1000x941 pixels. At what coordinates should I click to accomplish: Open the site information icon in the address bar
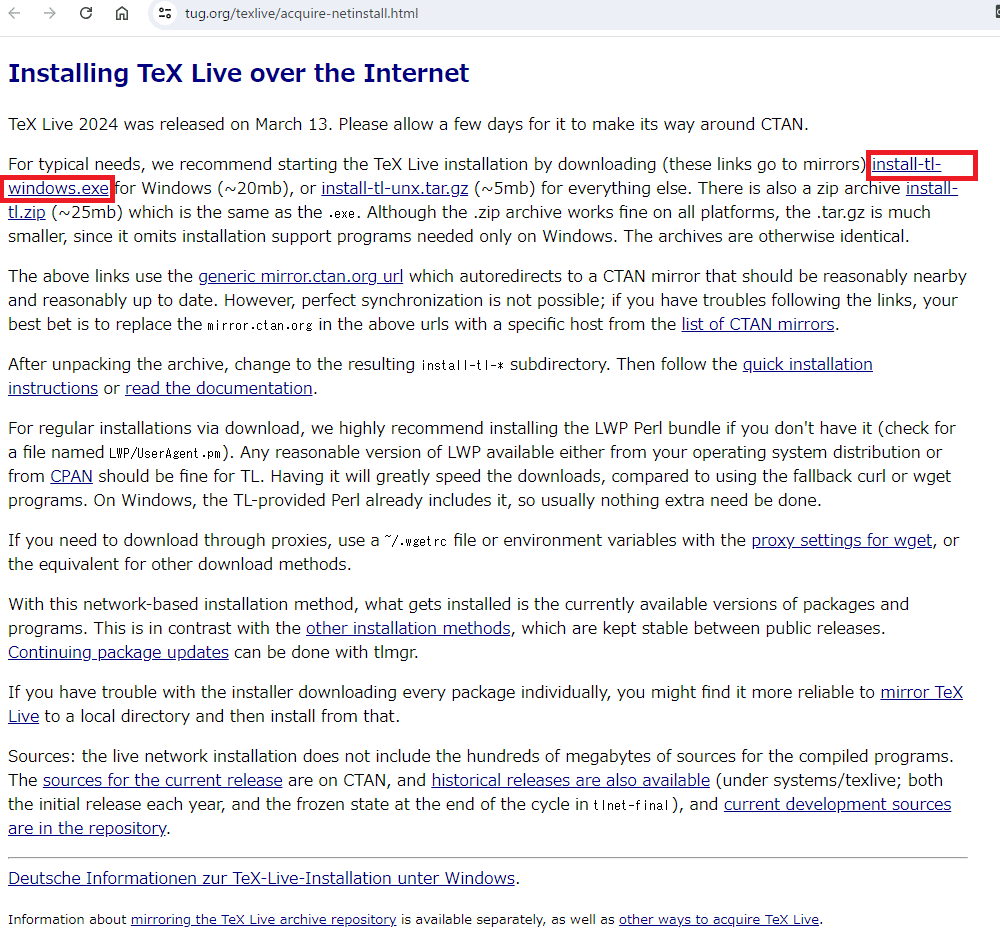pyautogui.click(x=165, y=13)
